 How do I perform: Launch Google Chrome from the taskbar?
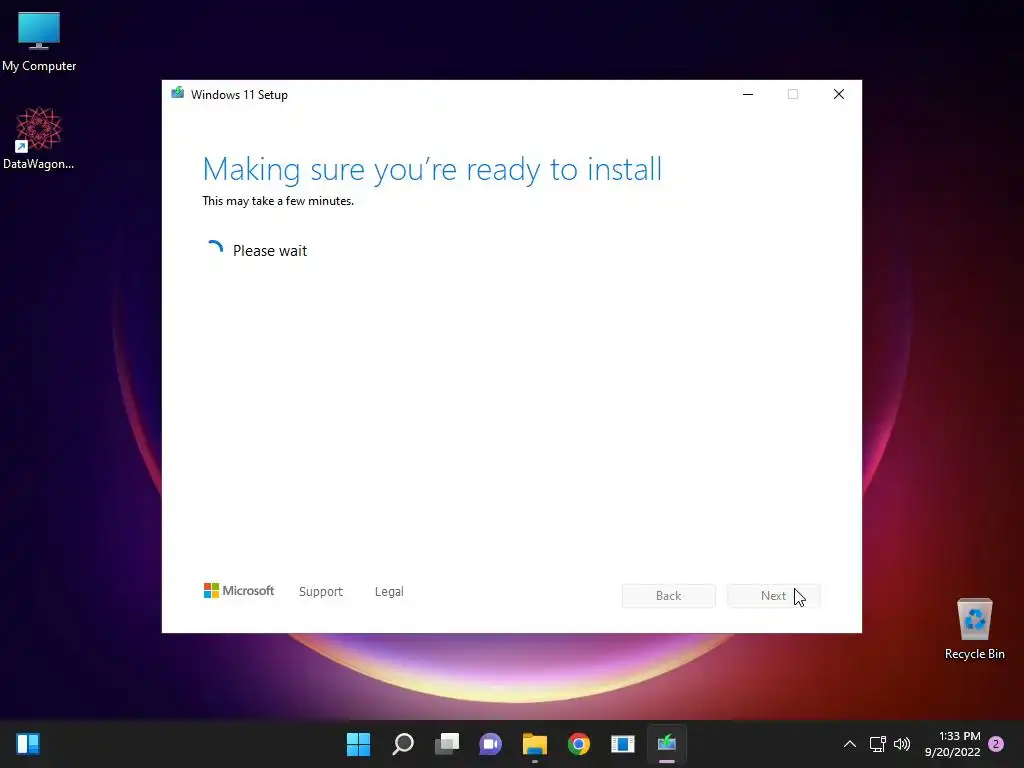[x=579, y=744]
